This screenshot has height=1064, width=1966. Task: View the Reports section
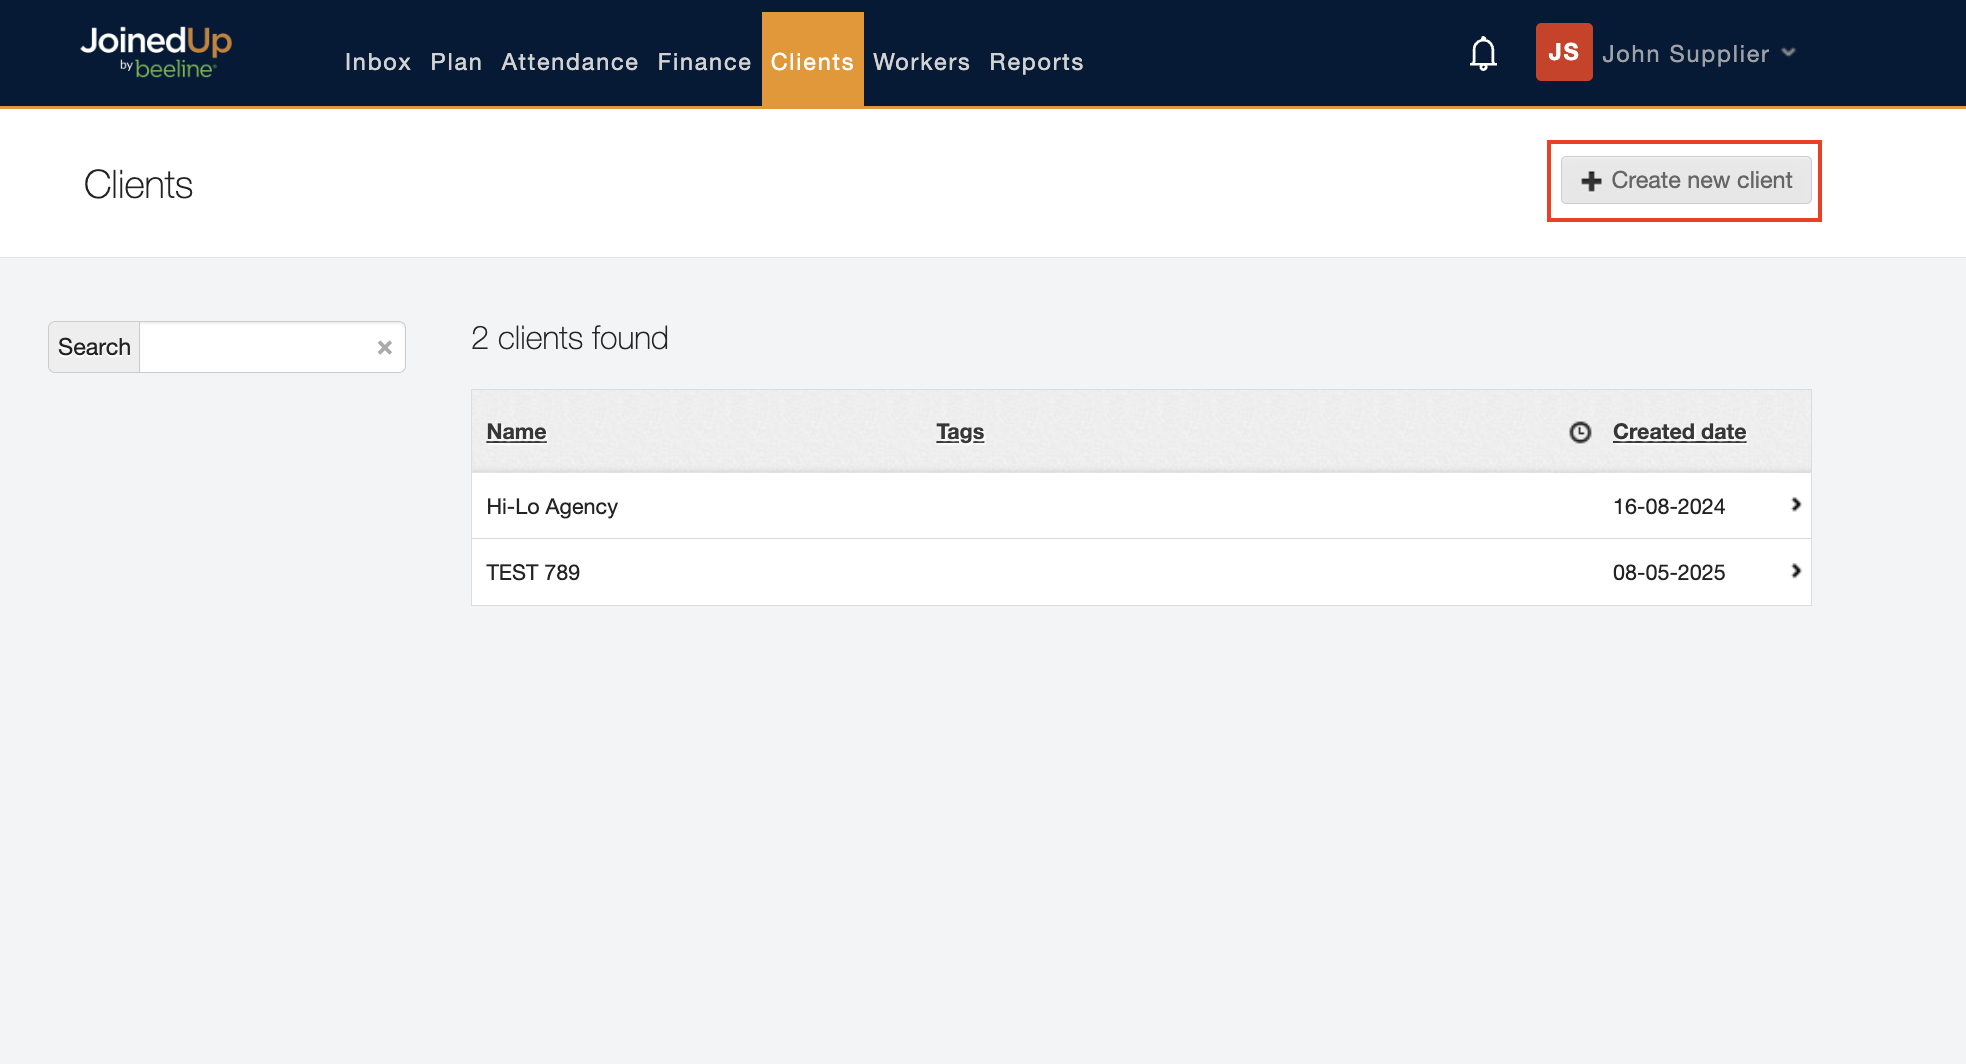(x=1036, y=62)
